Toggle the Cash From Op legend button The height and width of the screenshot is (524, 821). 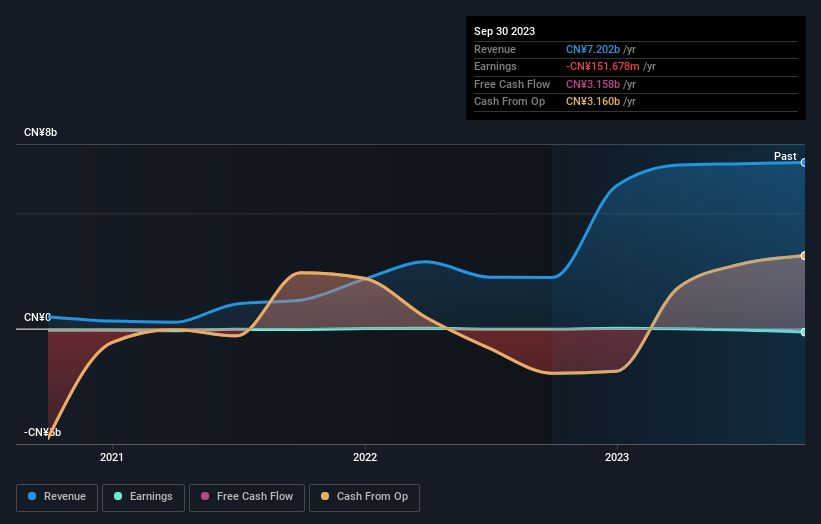tap(364, 497)
